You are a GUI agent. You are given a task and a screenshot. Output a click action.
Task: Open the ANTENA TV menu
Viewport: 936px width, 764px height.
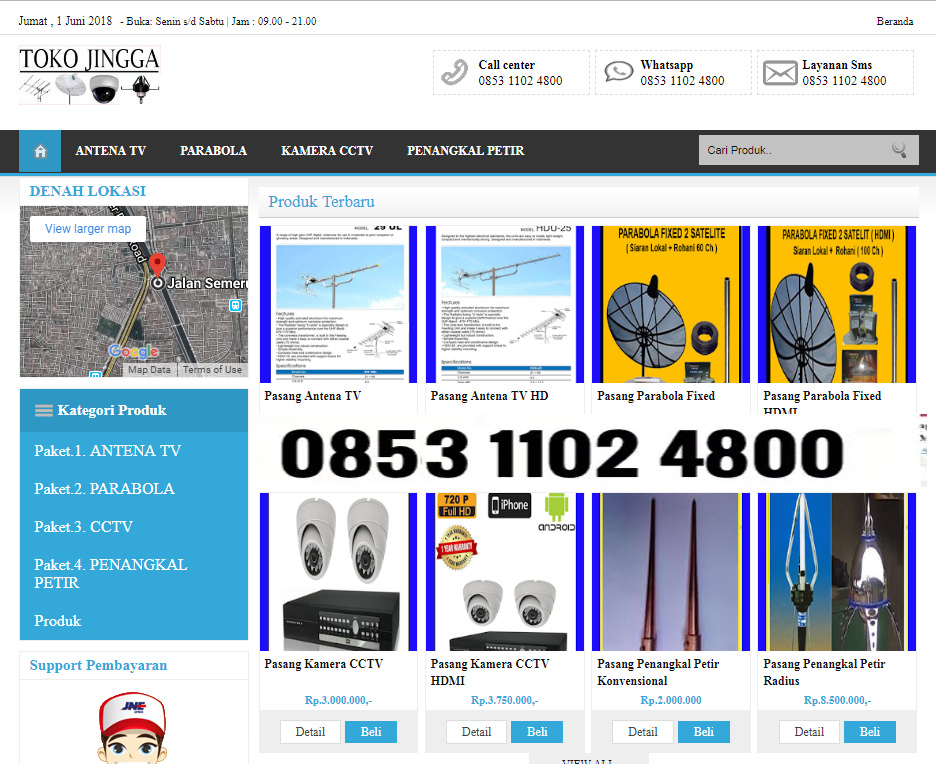pyautogui.click(x=111, y=151)
